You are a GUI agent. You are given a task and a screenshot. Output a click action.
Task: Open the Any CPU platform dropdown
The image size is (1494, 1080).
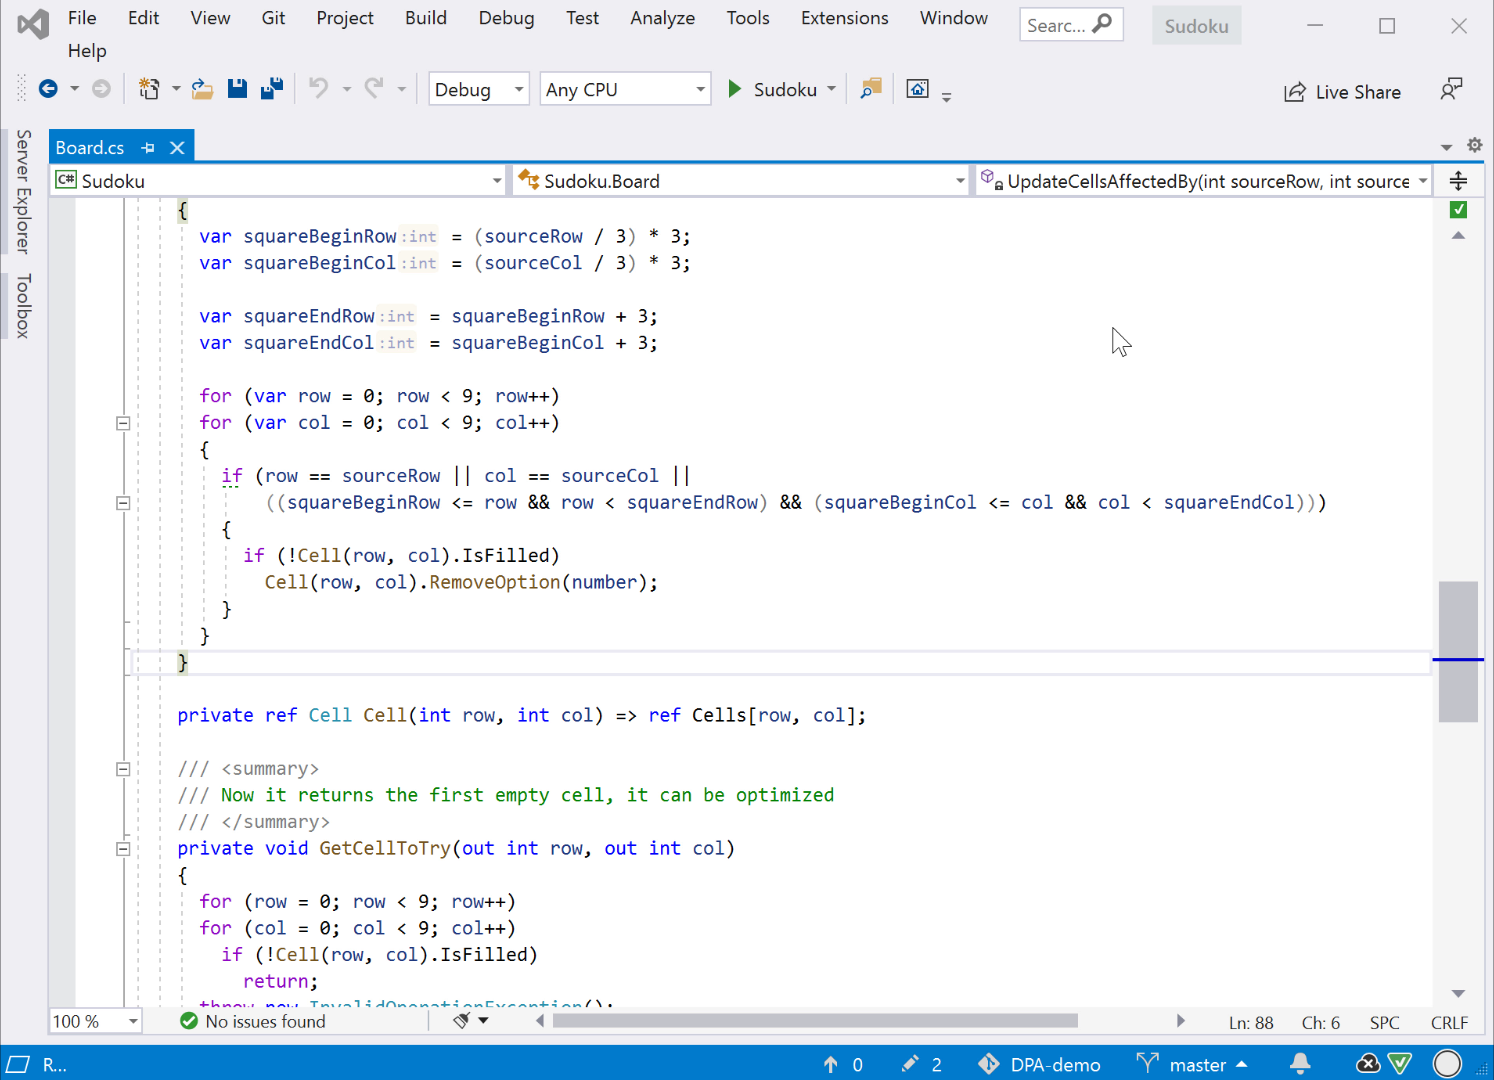pos(624,89)
